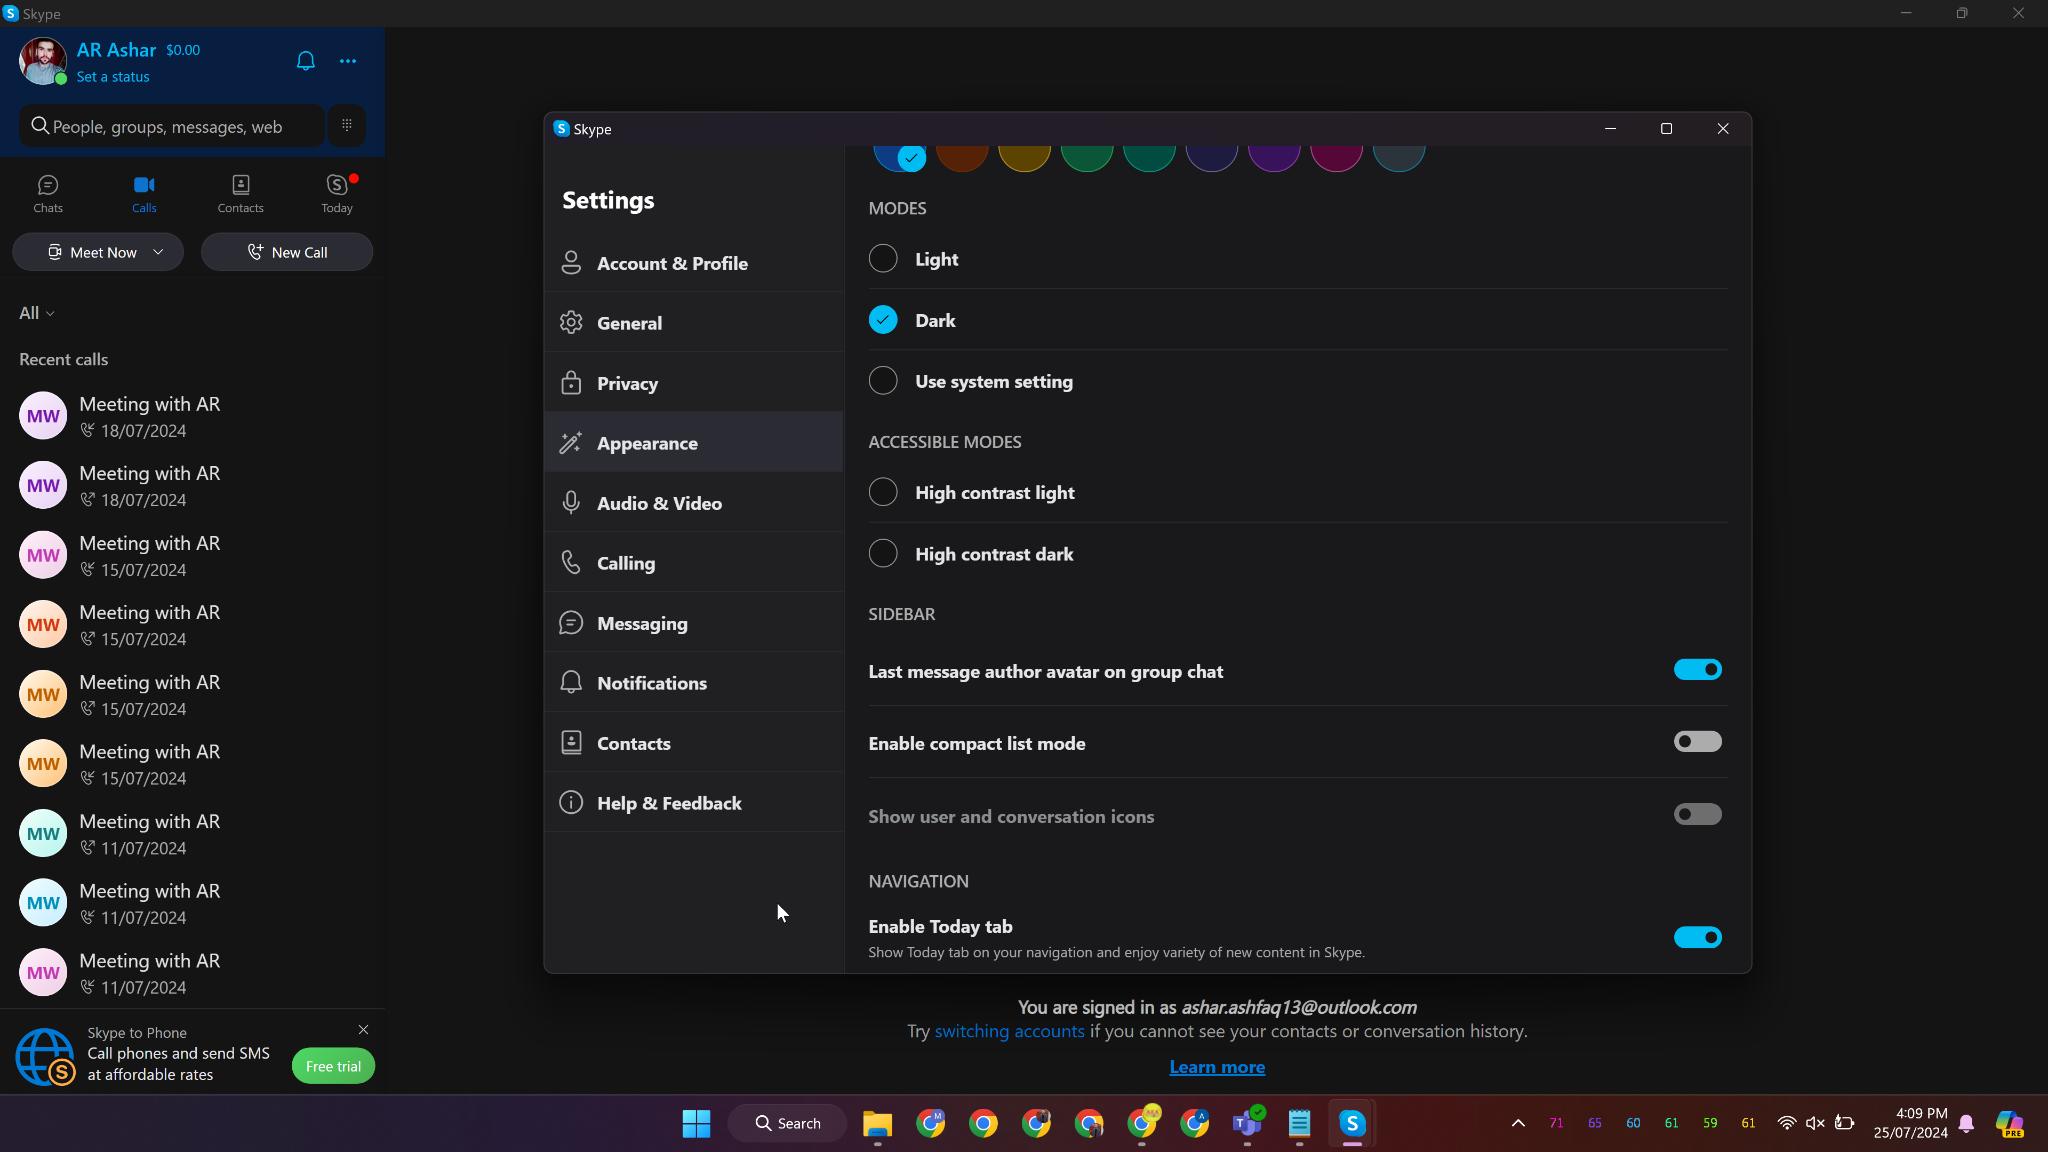The height and width of the screenshot is (1152, 2048).
Task: Switch to the Today tab
Action: (337, 194)
